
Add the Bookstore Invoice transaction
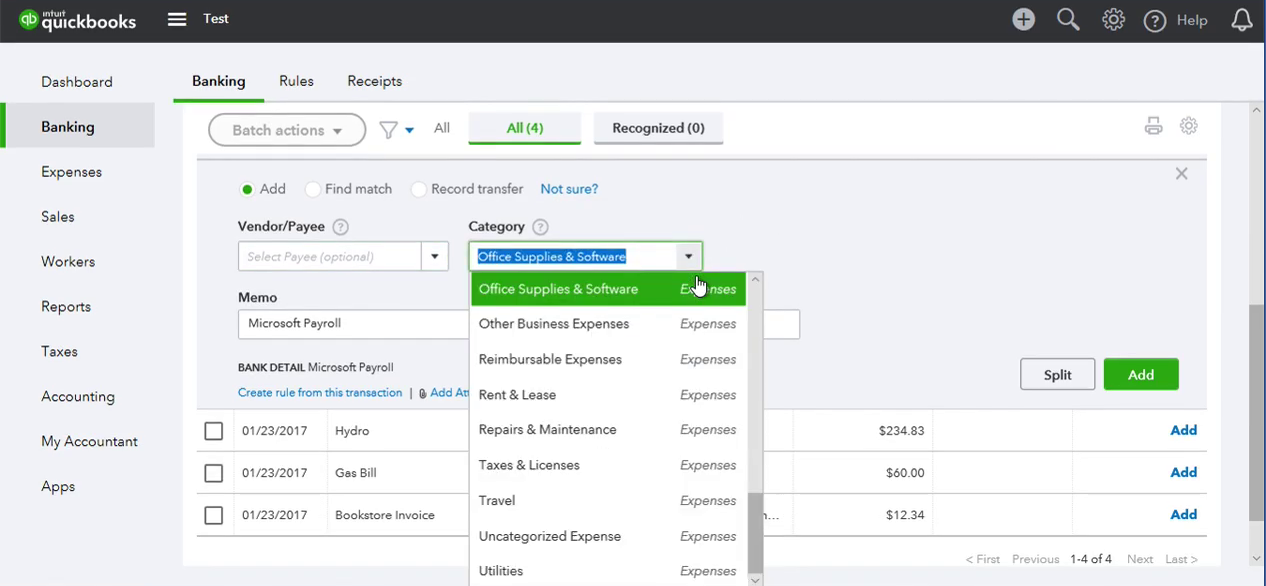1183,515
